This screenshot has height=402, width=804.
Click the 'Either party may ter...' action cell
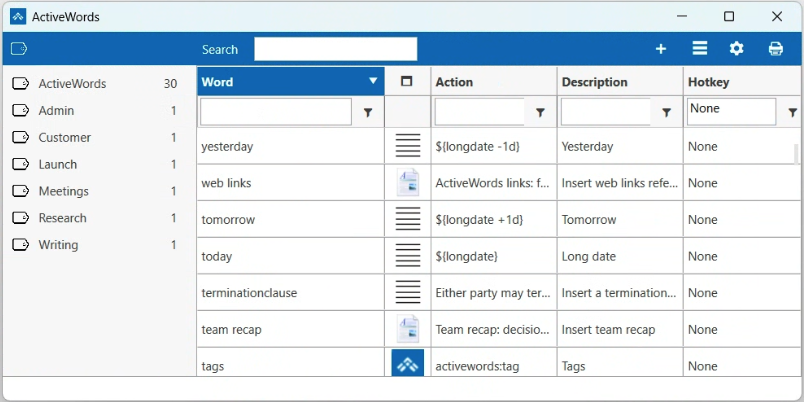494,293
